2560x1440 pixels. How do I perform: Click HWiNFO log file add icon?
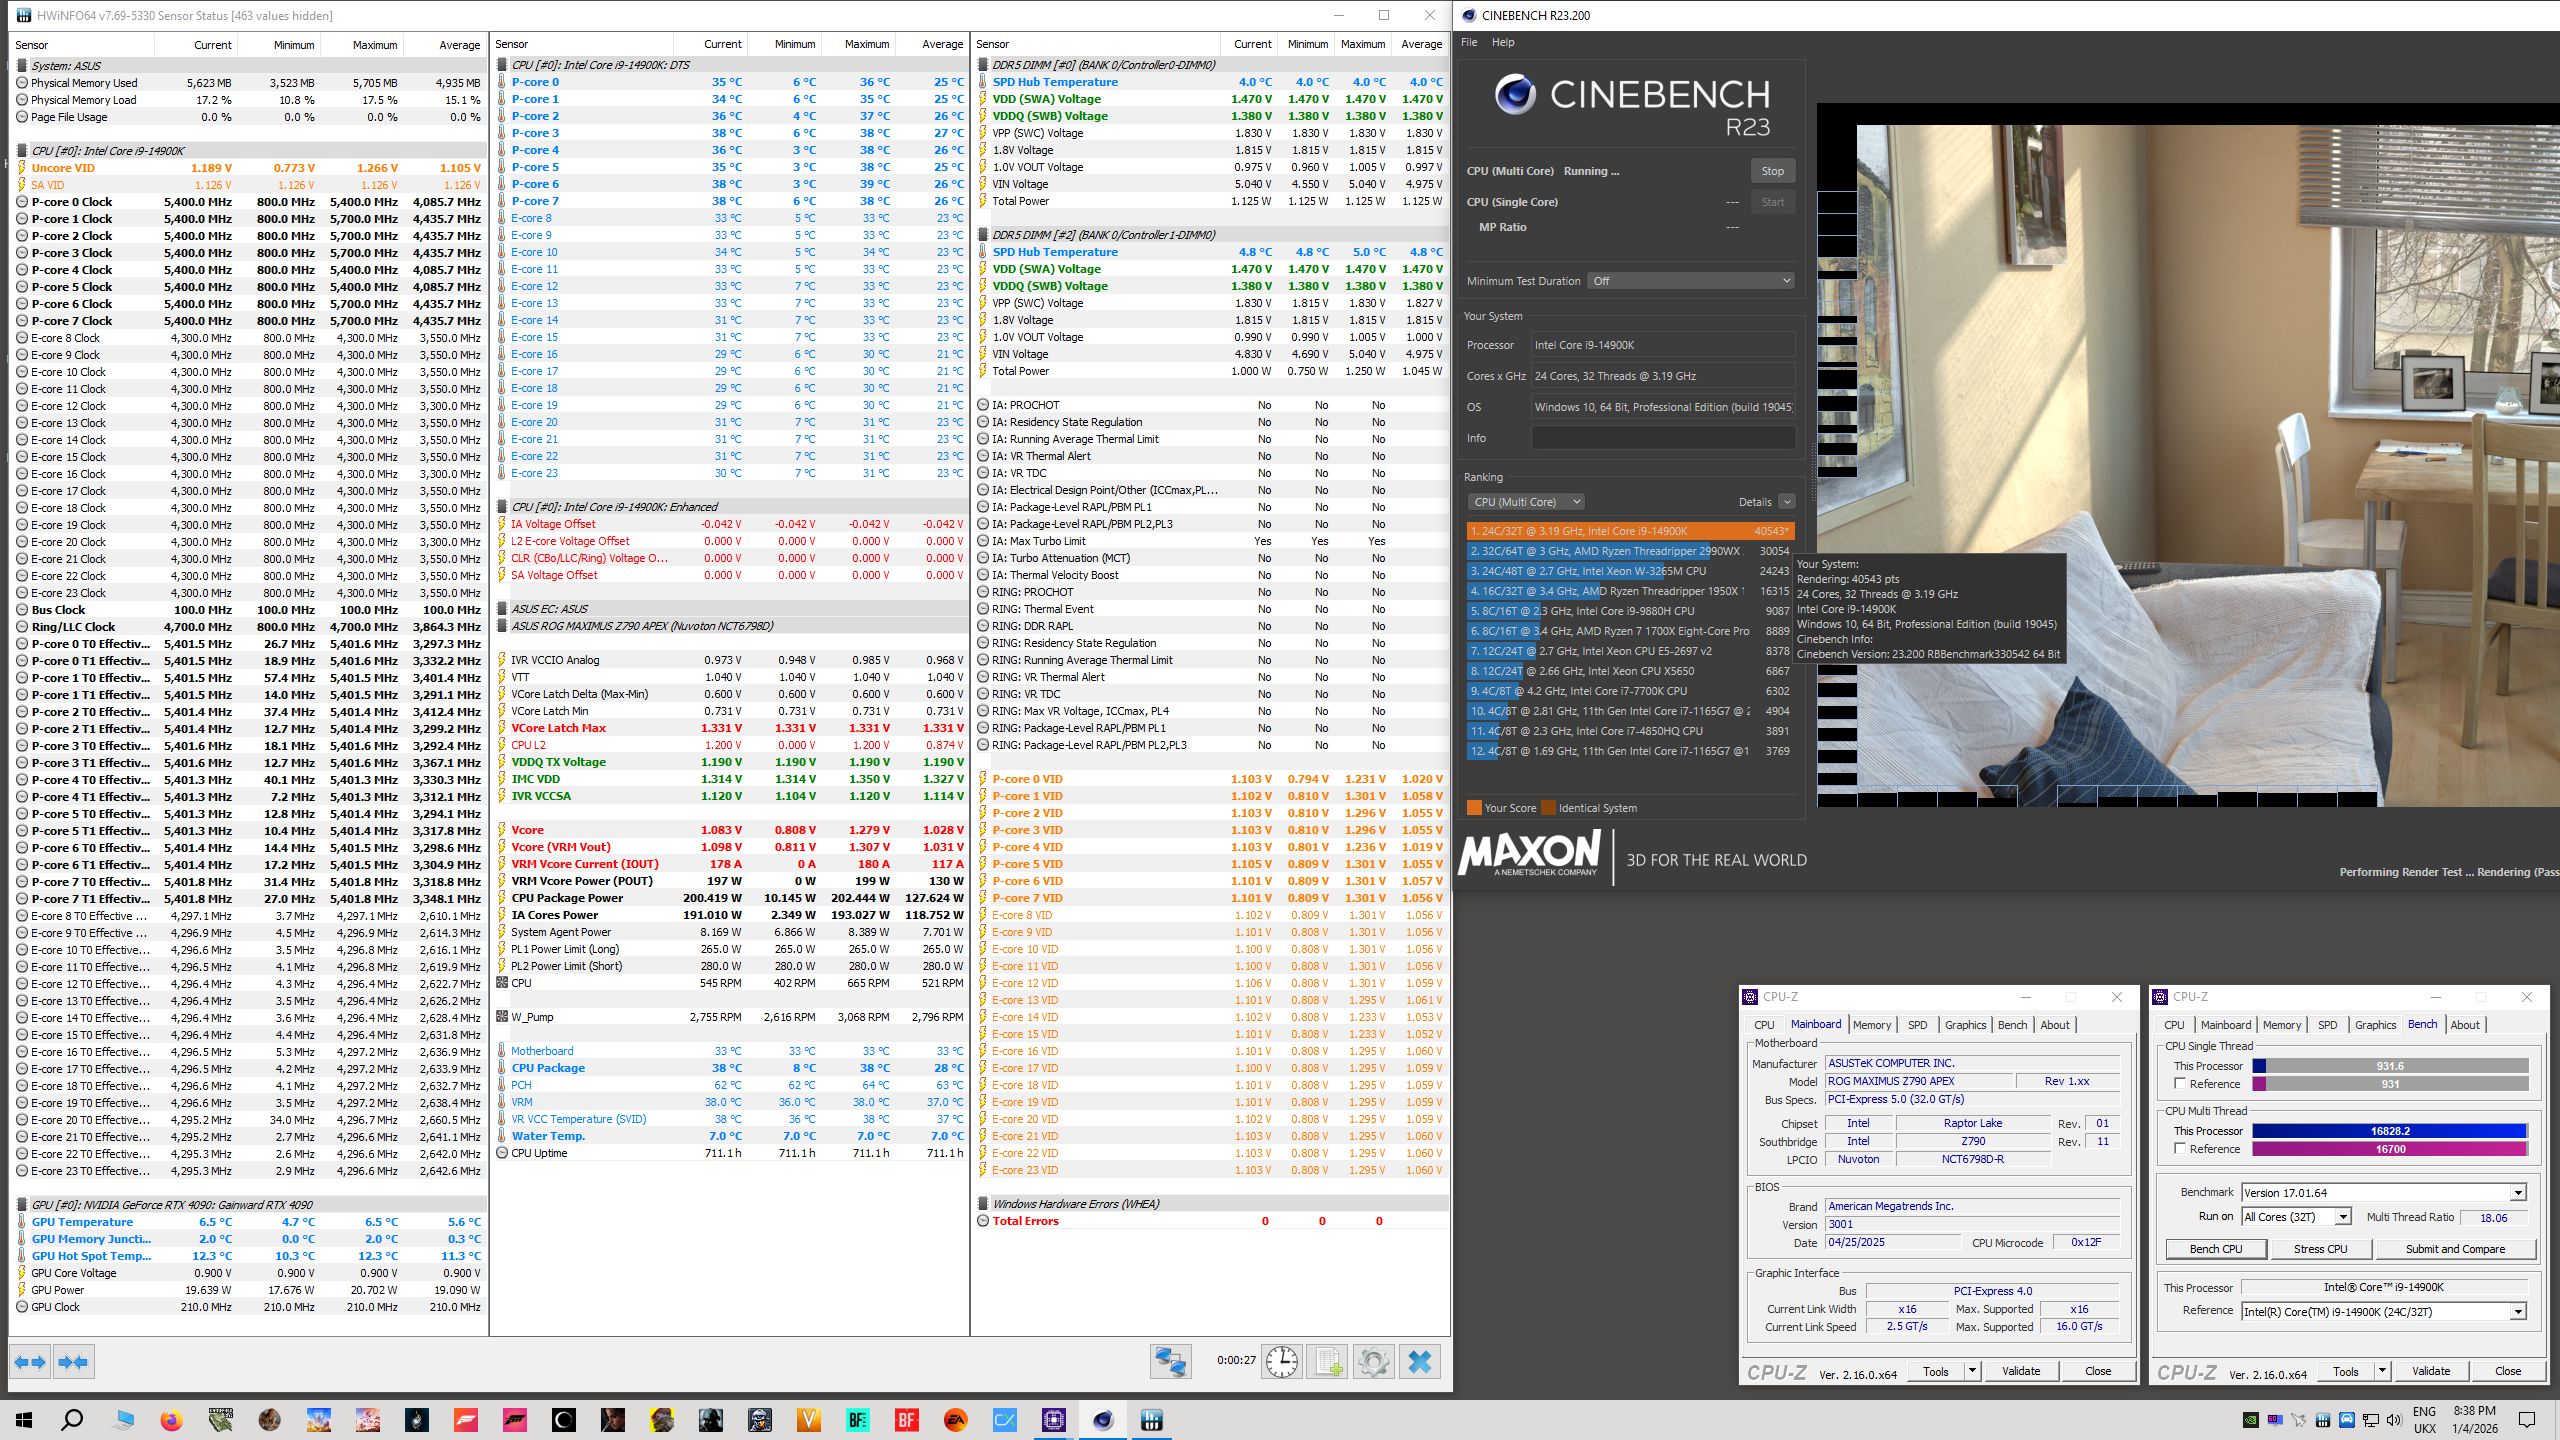(x=1328, y=1362)
